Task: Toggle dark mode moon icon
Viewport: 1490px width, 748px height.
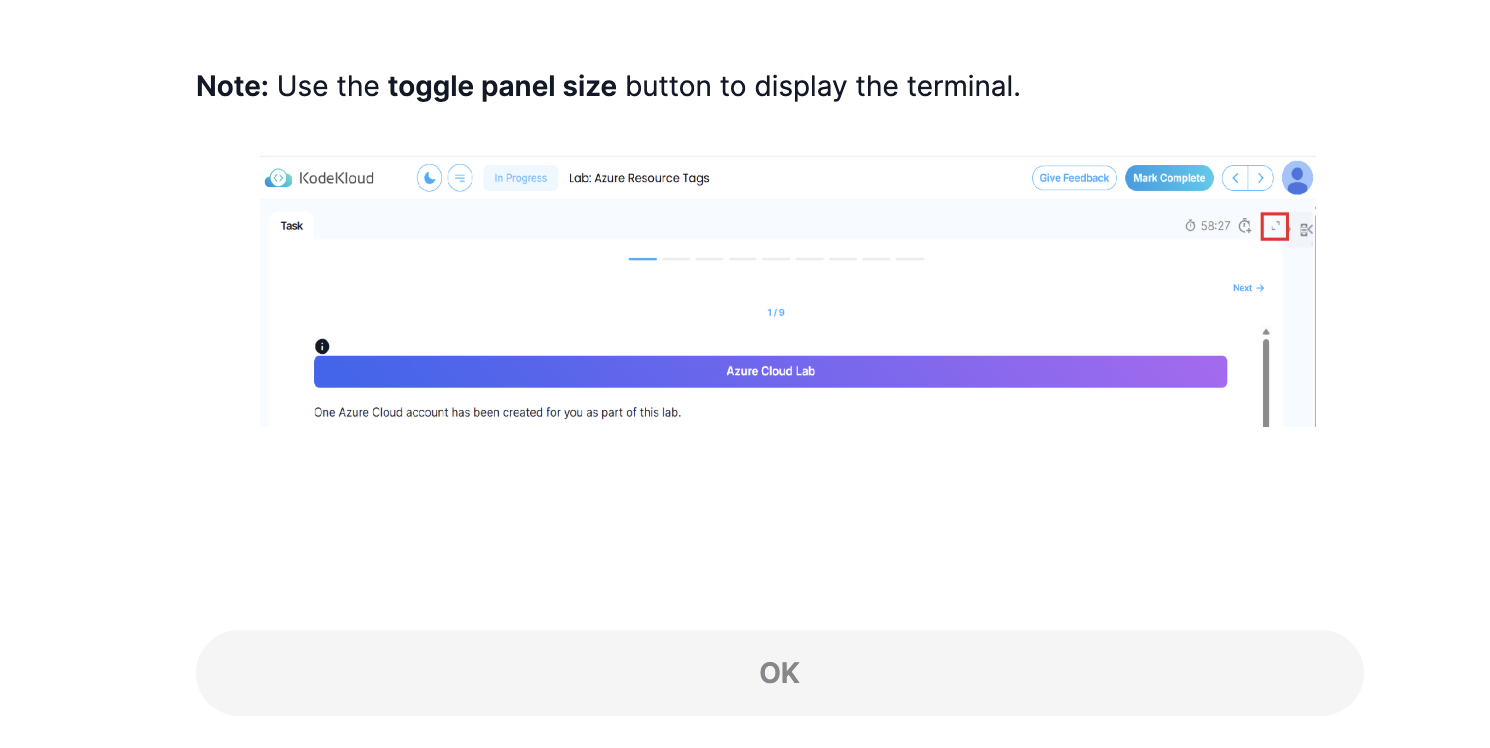Action: point(429,178)
